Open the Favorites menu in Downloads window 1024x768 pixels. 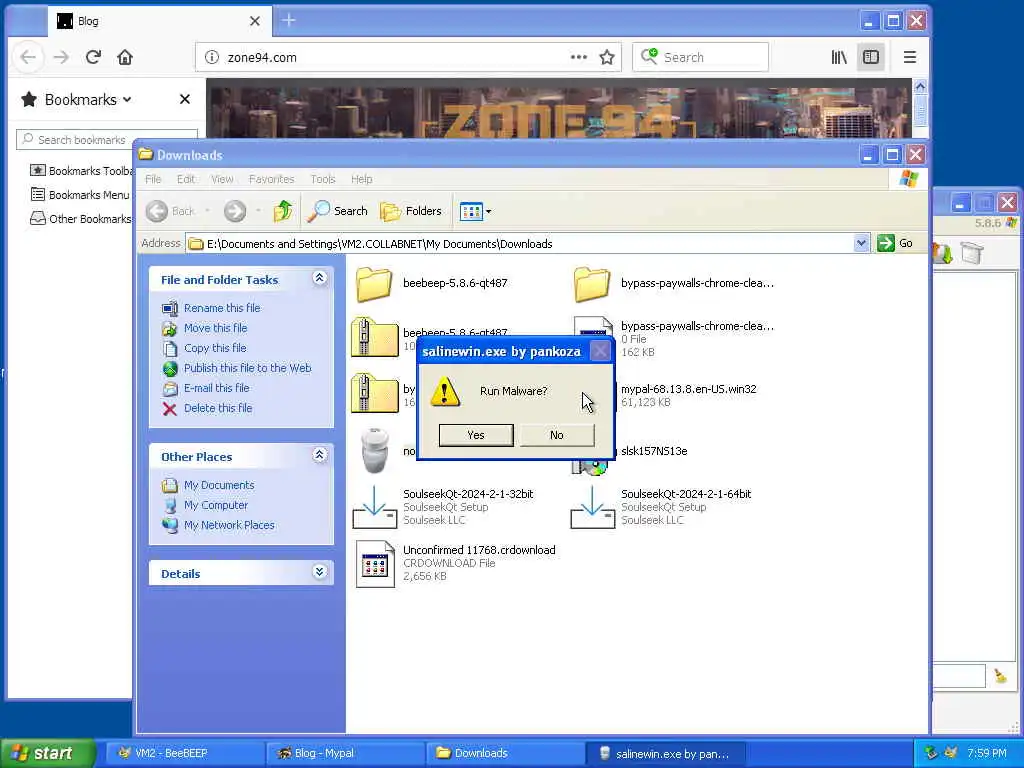[272, 179]
